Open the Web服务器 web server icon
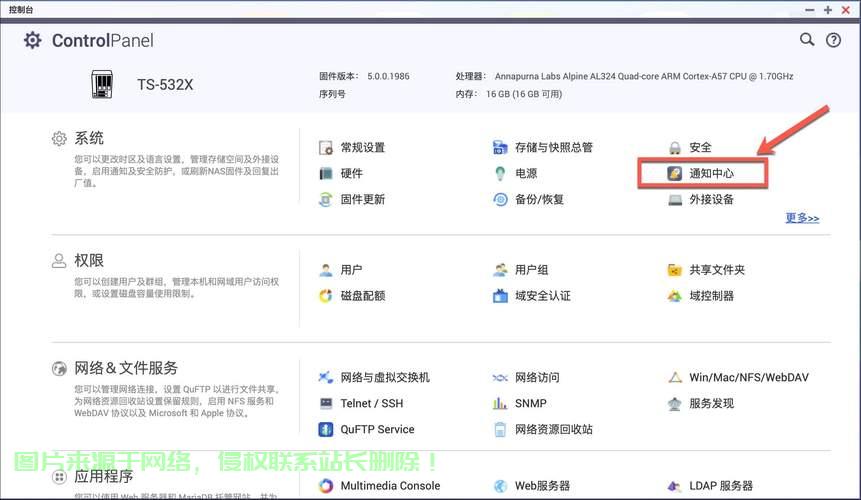 (500, 486)
